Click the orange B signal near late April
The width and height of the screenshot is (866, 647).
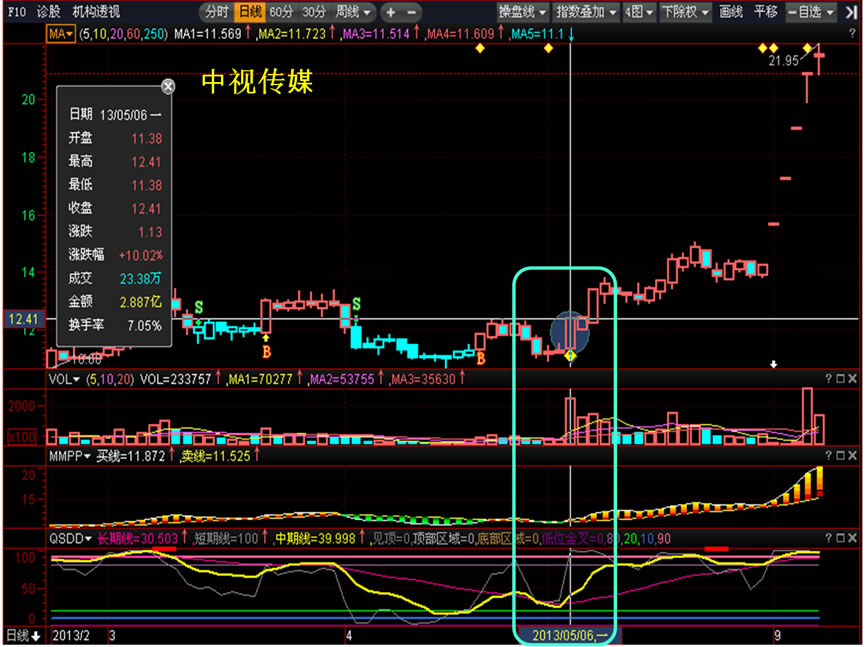tap(480, 359)
